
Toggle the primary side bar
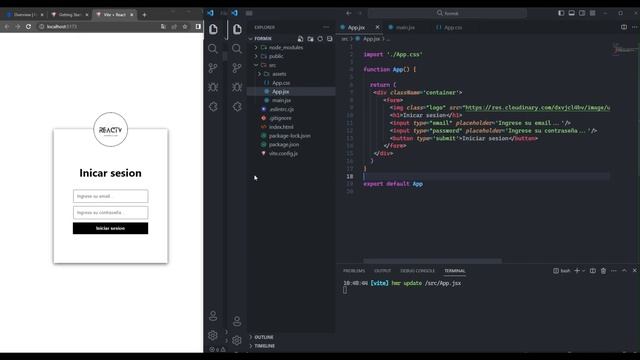[561, 13]
